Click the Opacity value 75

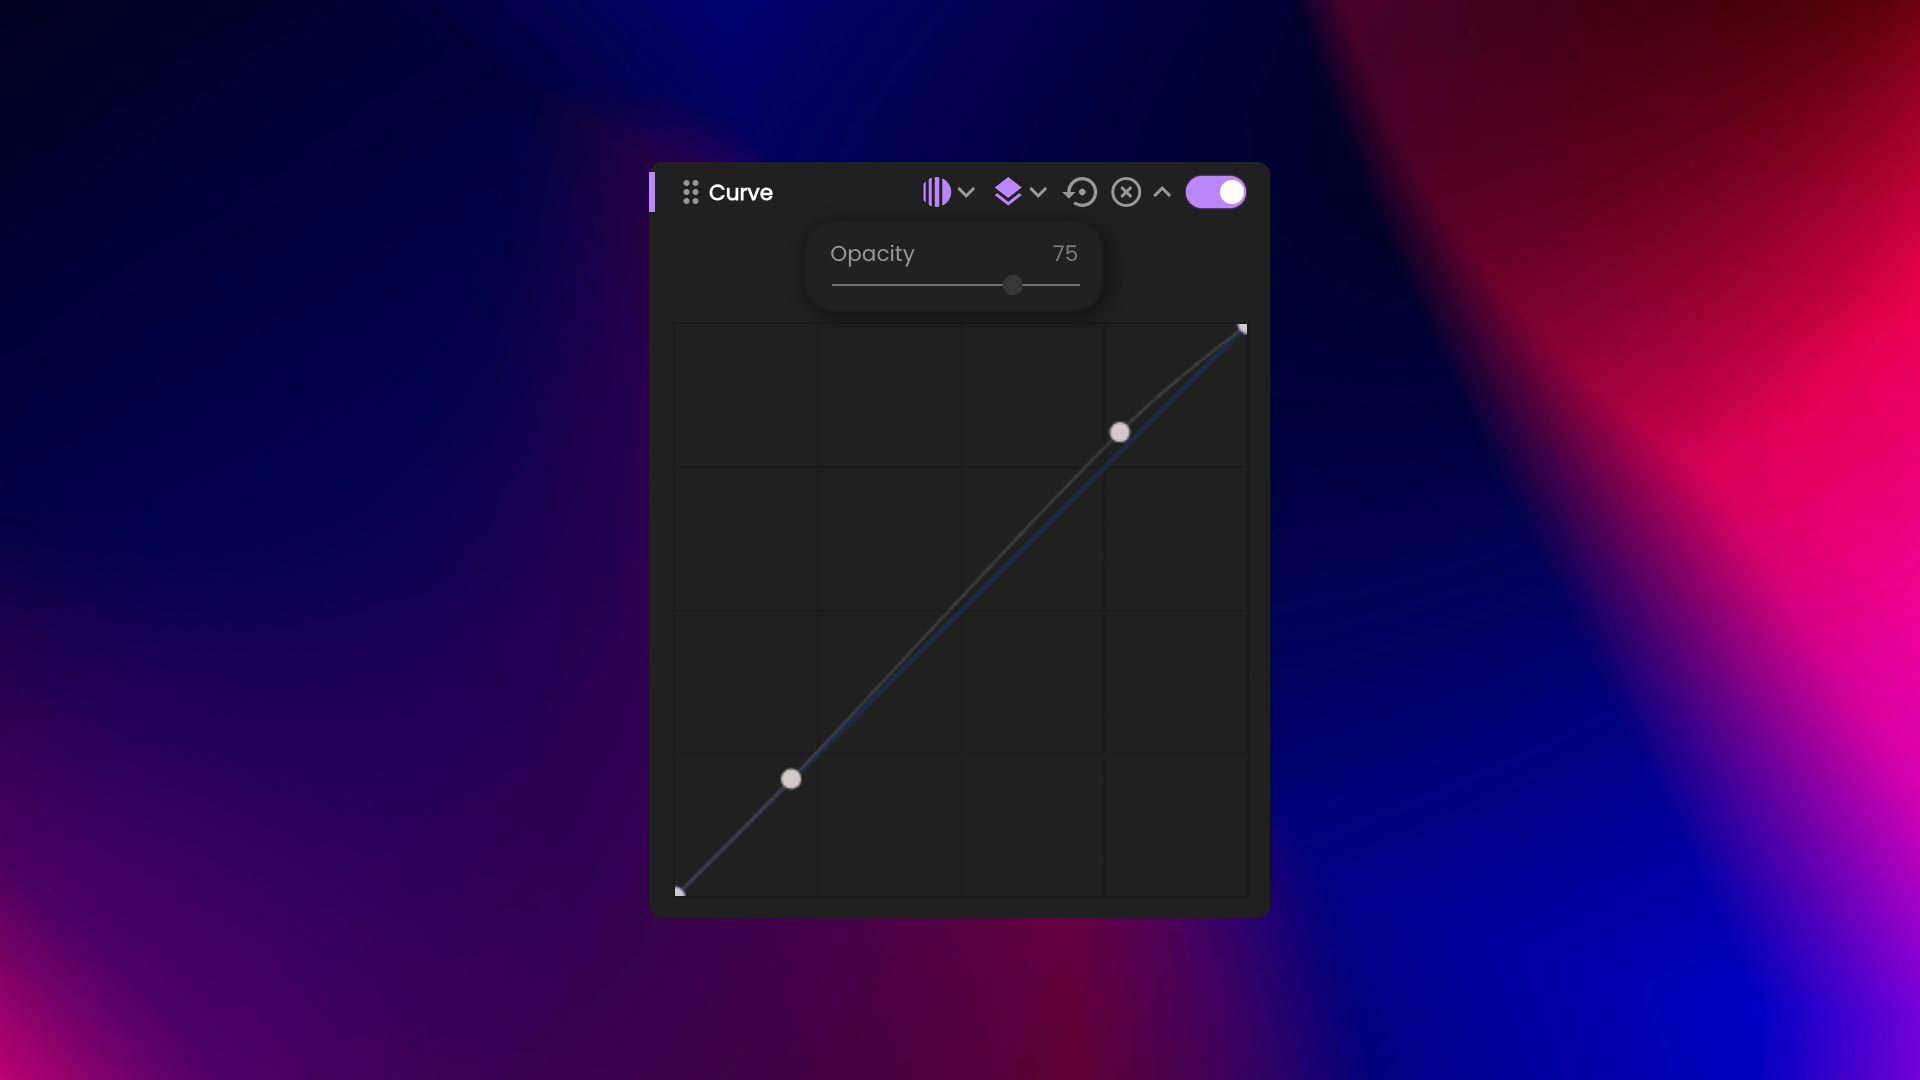1066,254
